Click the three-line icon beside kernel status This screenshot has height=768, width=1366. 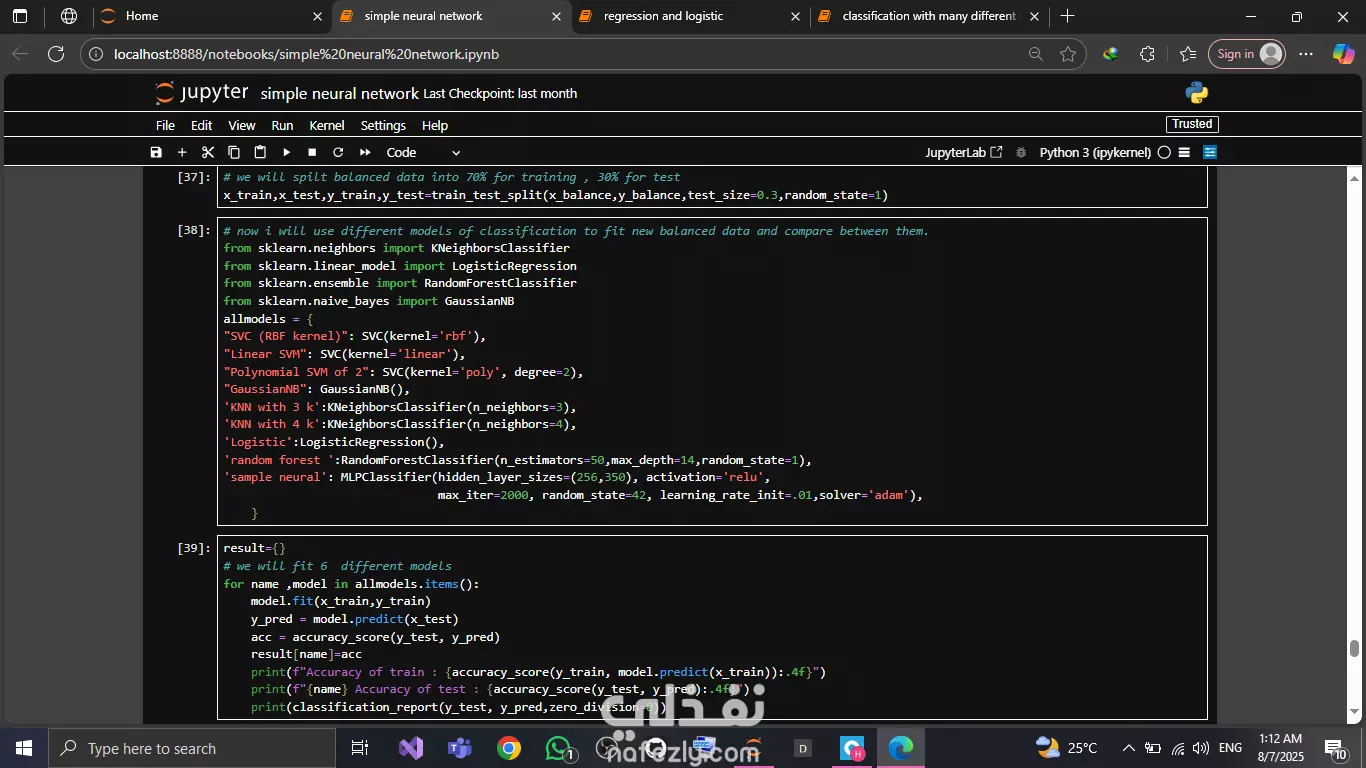[1184, 152]
